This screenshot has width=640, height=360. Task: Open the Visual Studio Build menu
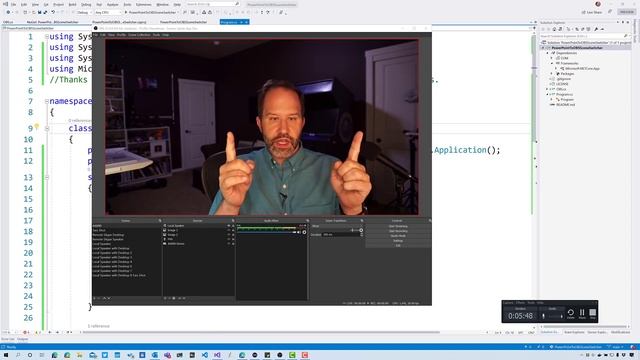[72, 4]
